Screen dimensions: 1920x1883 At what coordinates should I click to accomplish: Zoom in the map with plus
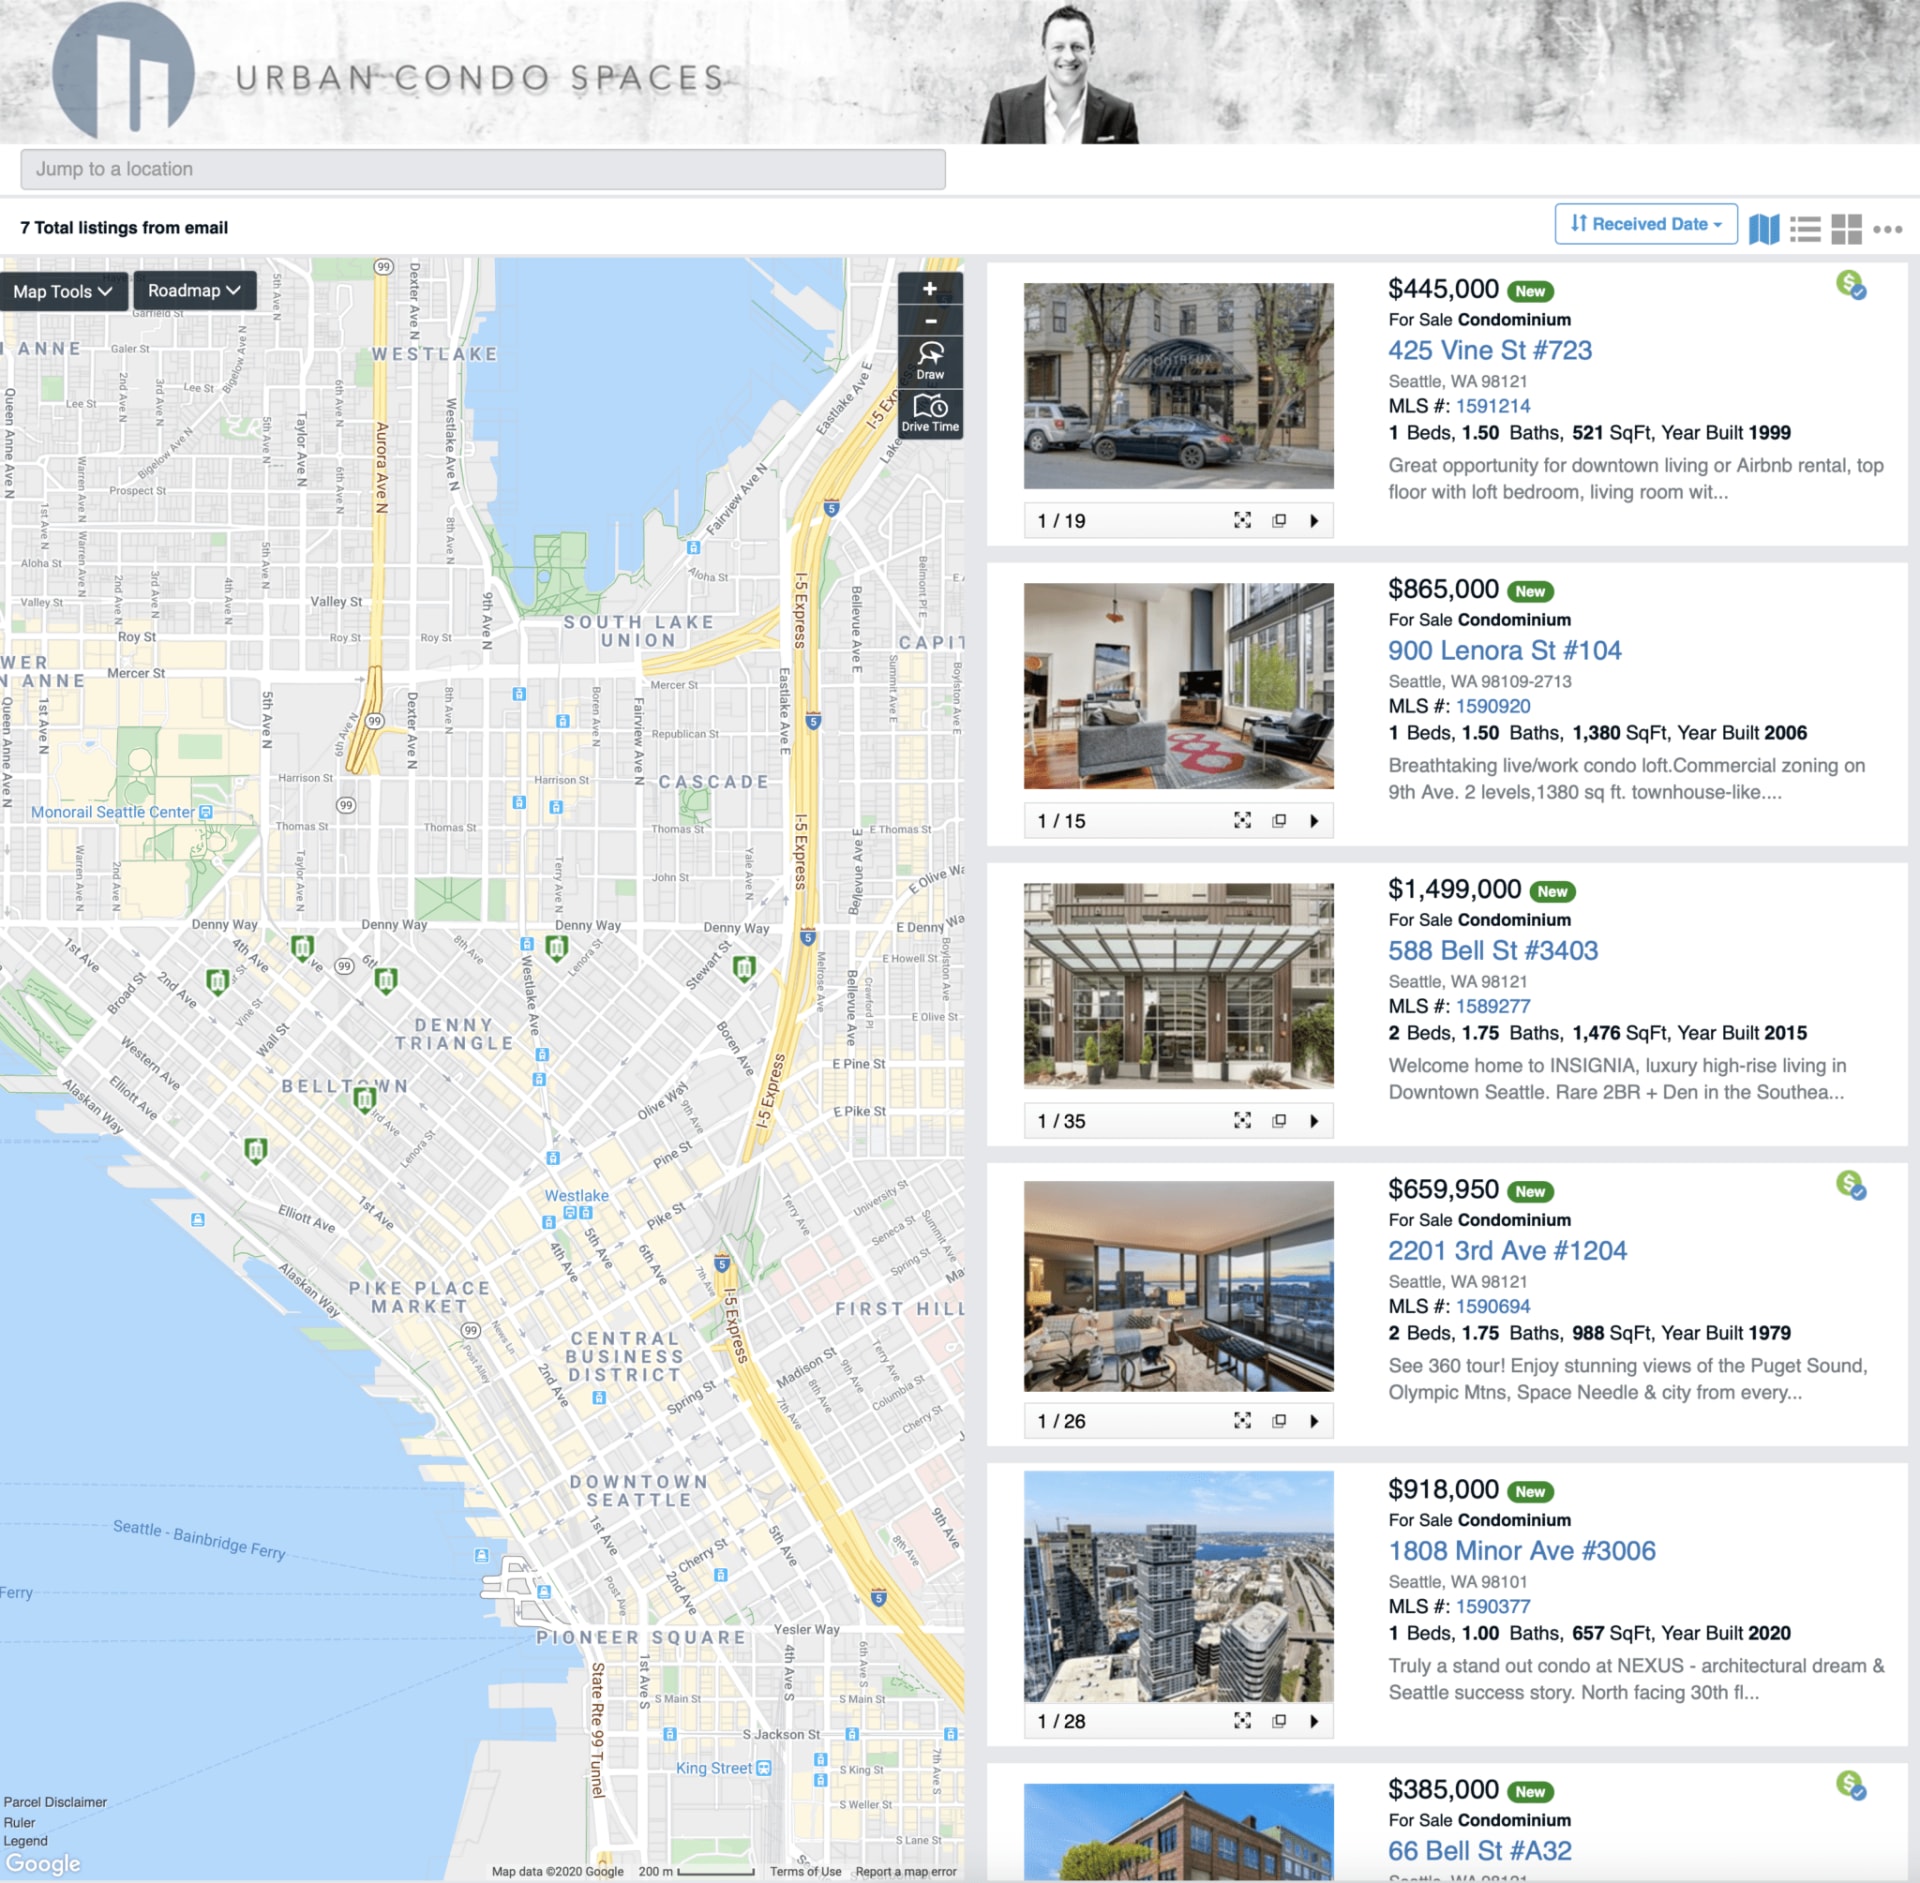click(930, 289)
